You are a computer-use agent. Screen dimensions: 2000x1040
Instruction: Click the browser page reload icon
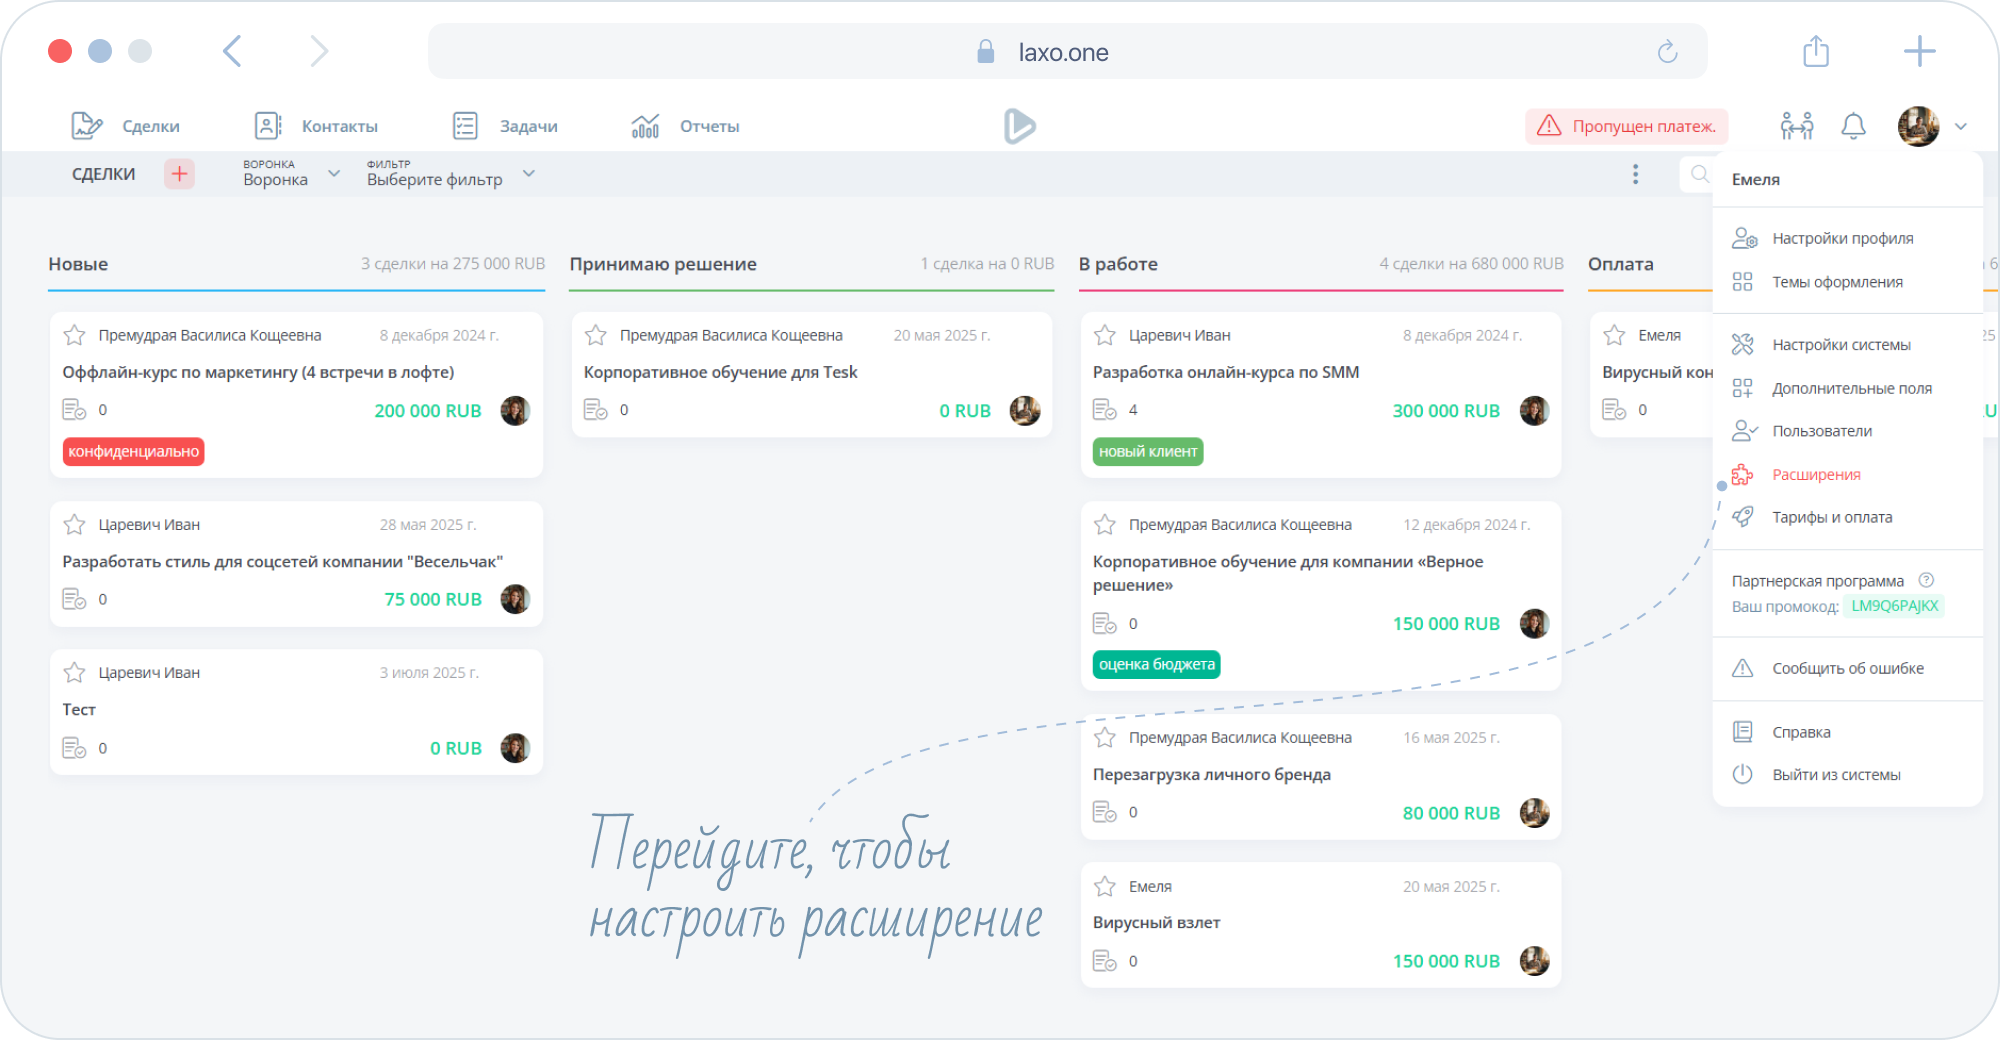1667,52
